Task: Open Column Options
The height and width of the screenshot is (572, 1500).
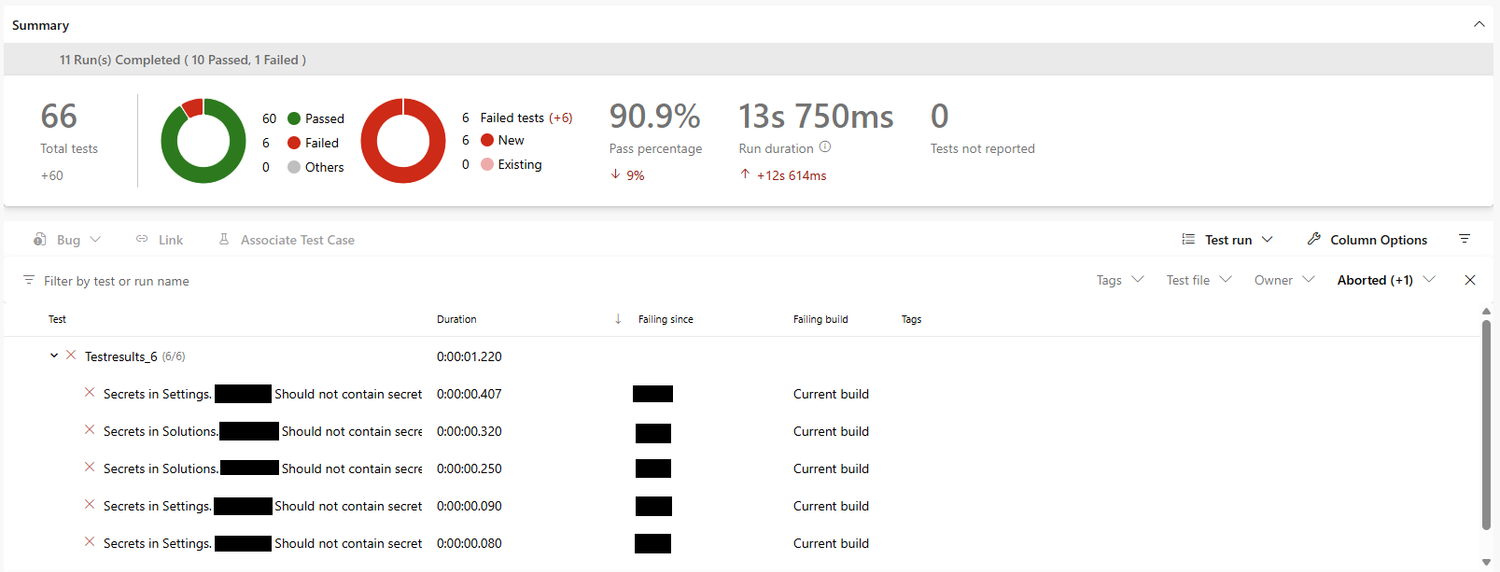Action: click(1367, 240)
